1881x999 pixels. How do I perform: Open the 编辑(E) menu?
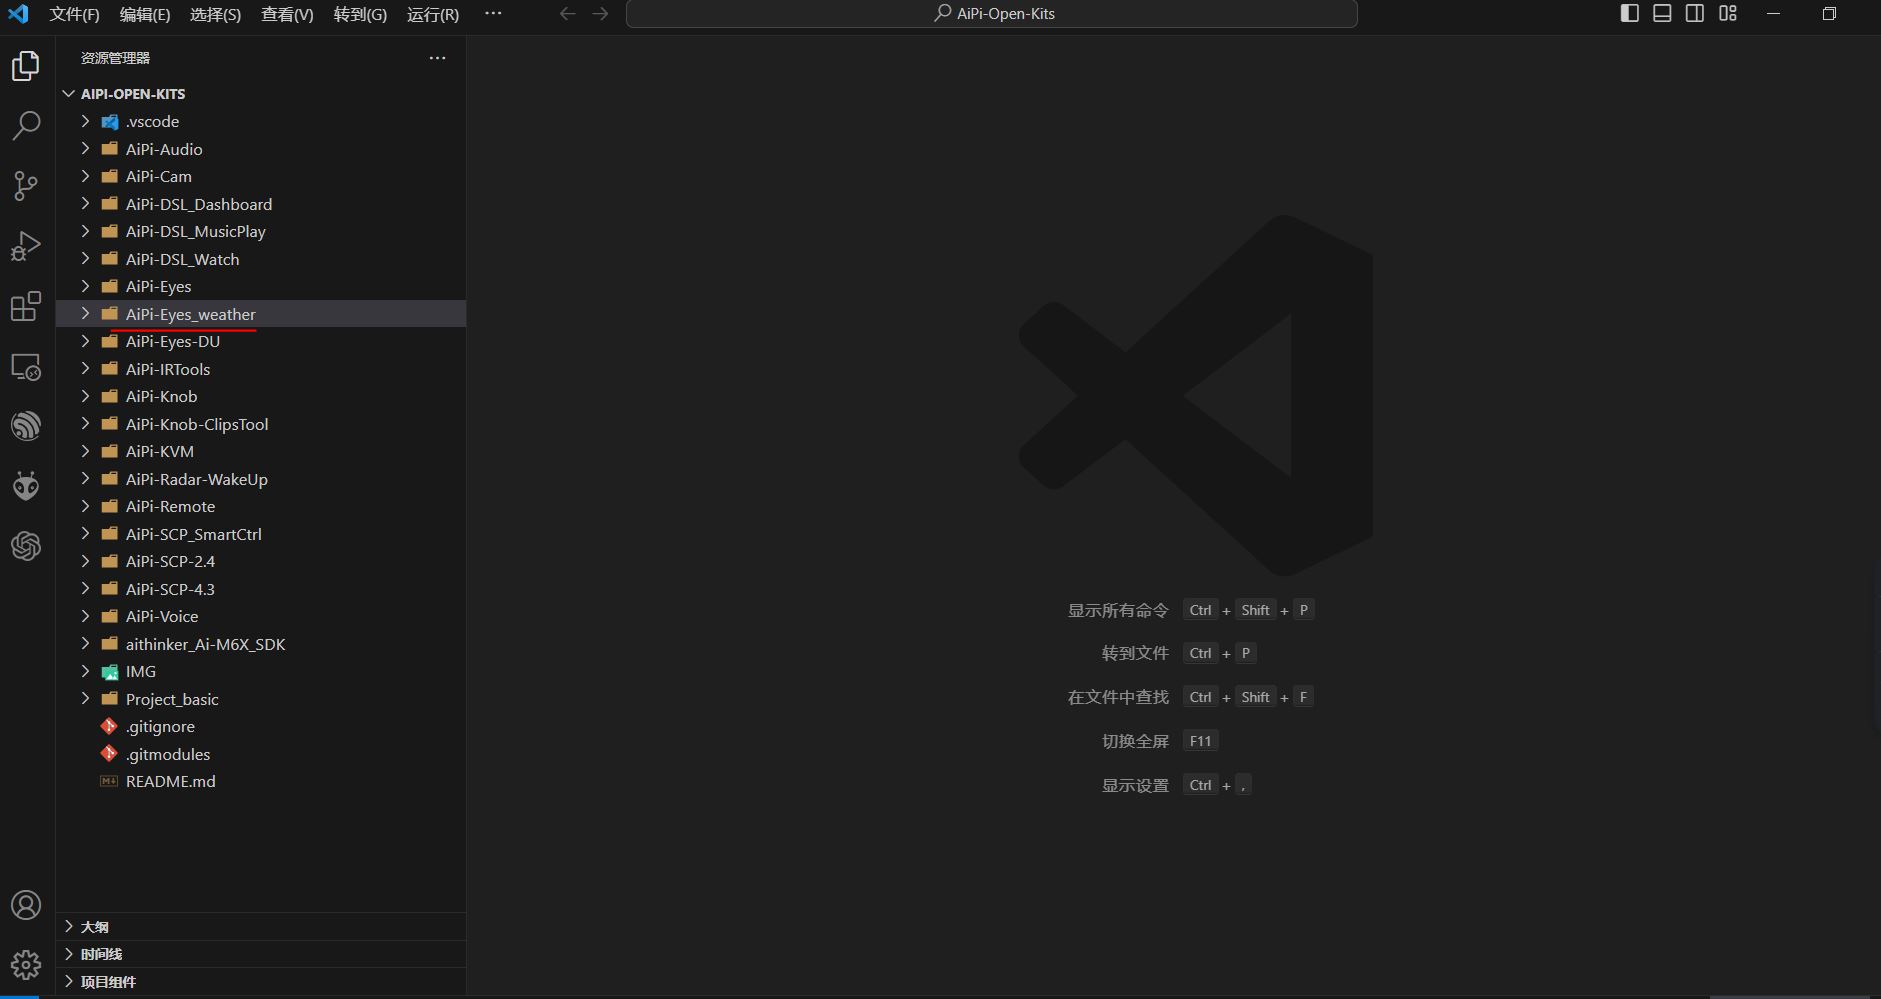click(x=145, y=14)
